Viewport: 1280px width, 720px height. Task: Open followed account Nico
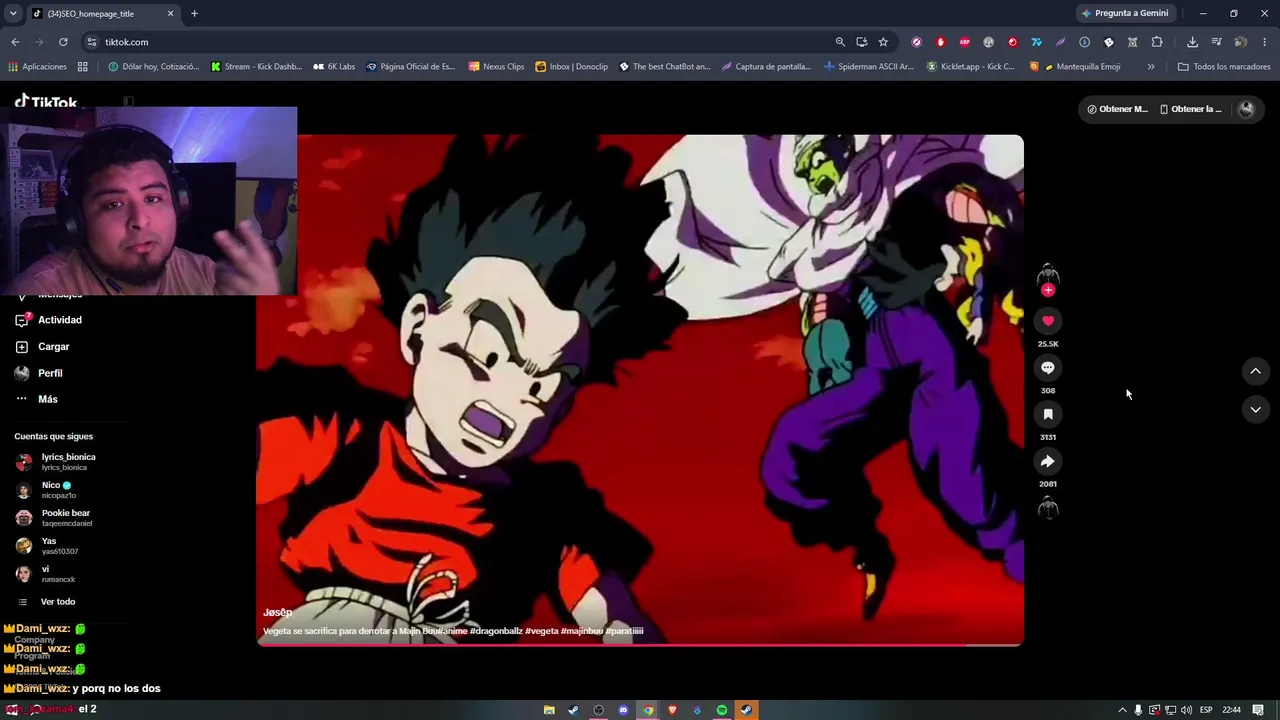(45, 490)
